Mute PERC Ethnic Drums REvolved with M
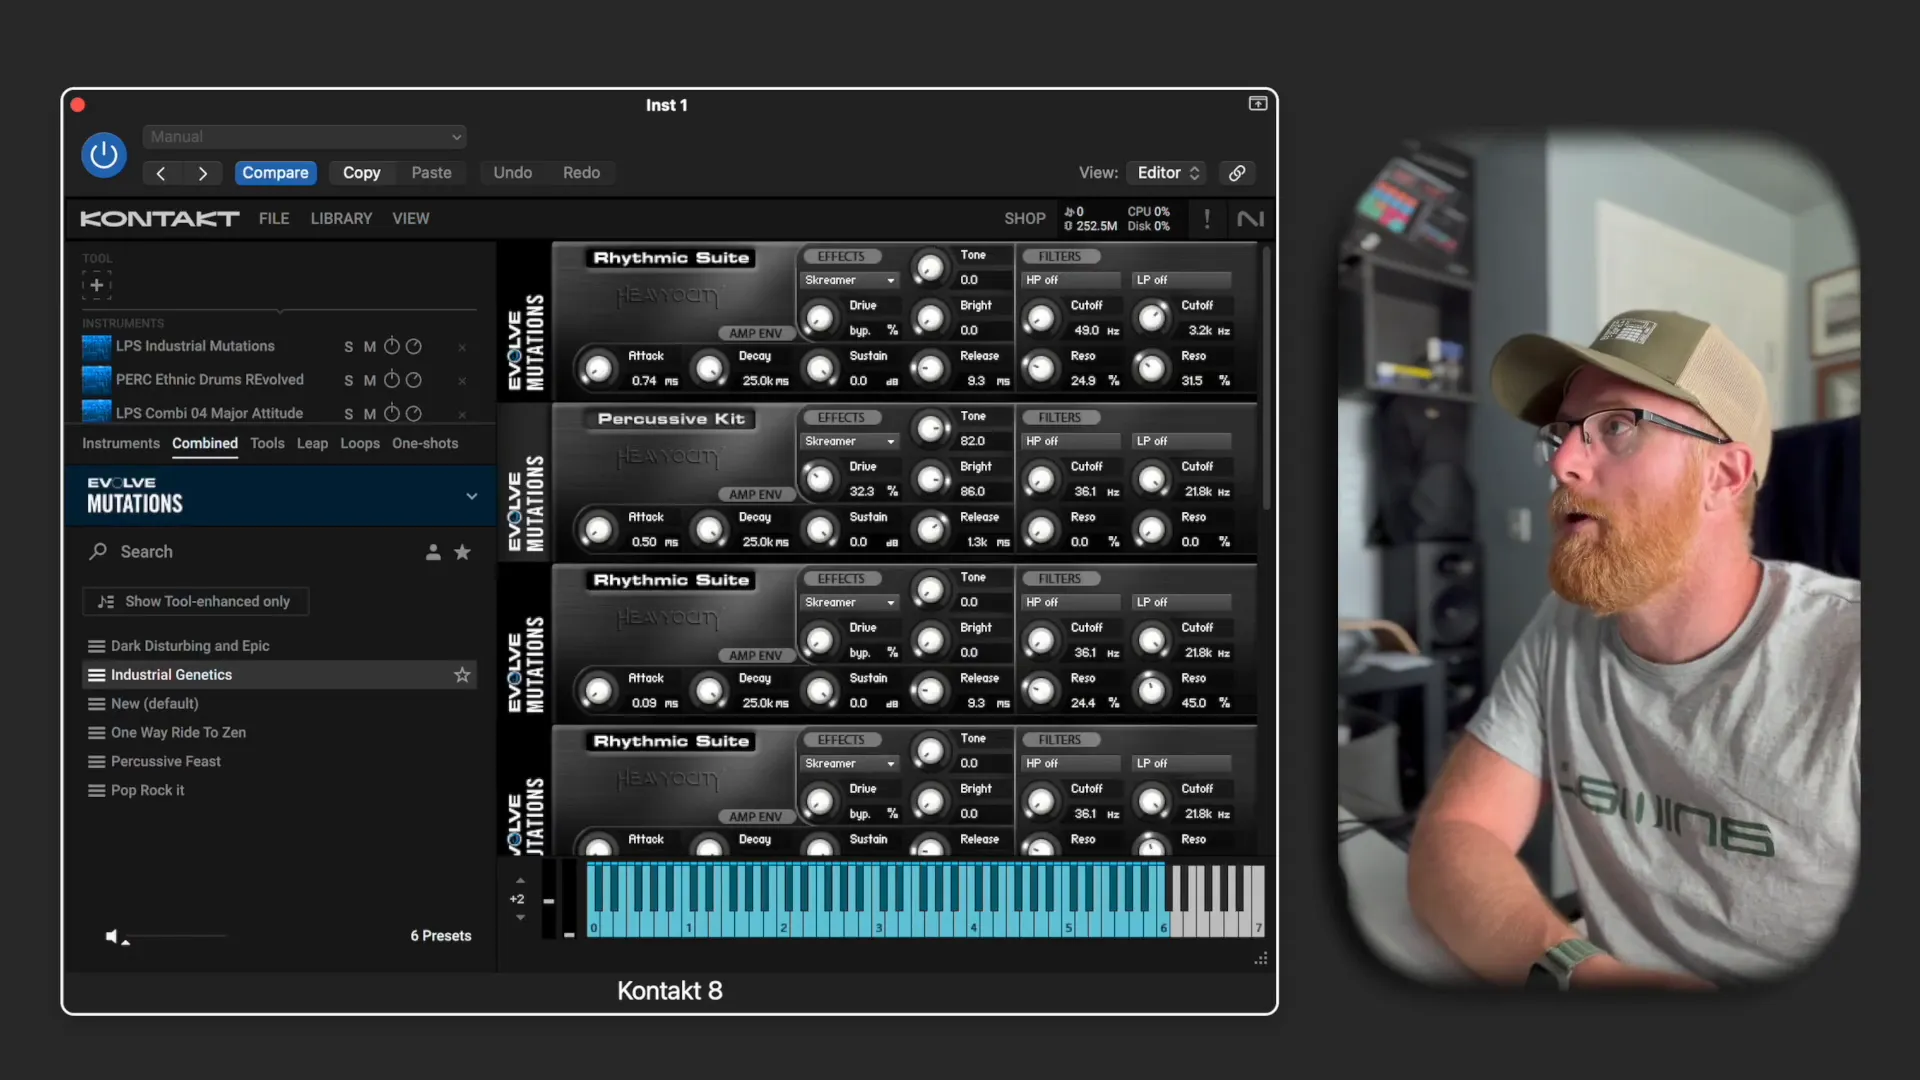Image resolution: width=1920 pixels, height=1080 pixels. (370, 380)
